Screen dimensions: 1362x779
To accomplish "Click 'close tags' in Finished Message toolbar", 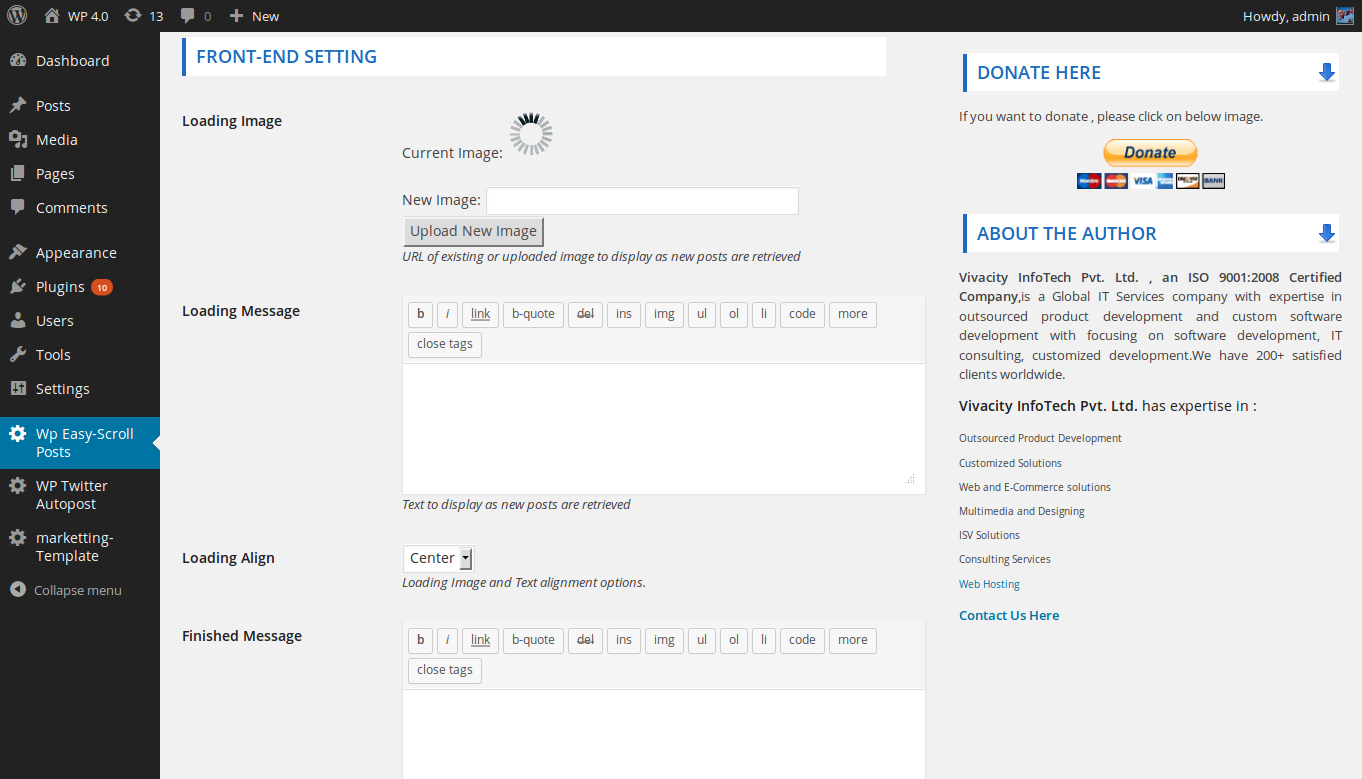I will click(445, 671).
